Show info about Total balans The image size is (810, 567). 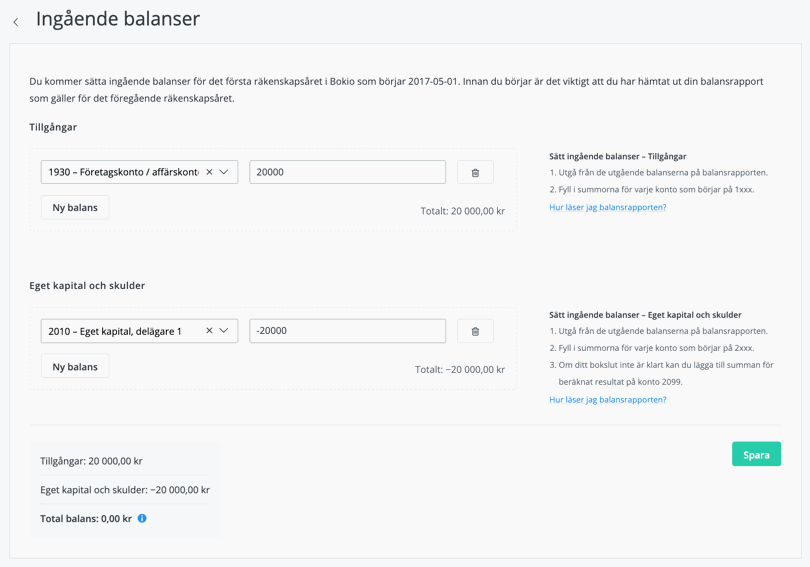(142, 518)
